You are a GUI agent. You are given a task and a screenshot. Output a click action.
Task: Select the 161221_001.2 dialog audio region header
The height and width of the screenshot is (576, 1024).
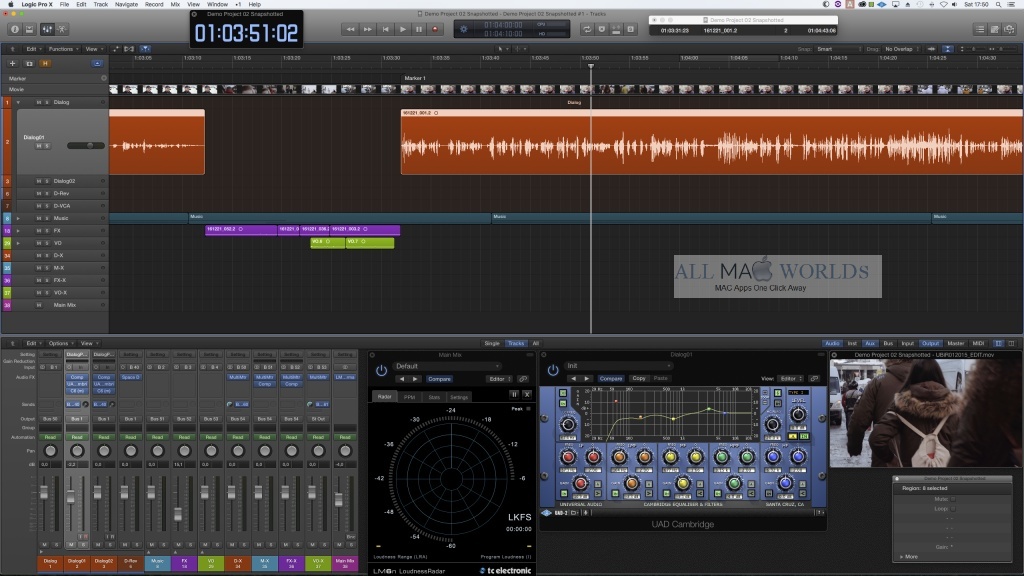pyautogui.click(x=712, y=113)
